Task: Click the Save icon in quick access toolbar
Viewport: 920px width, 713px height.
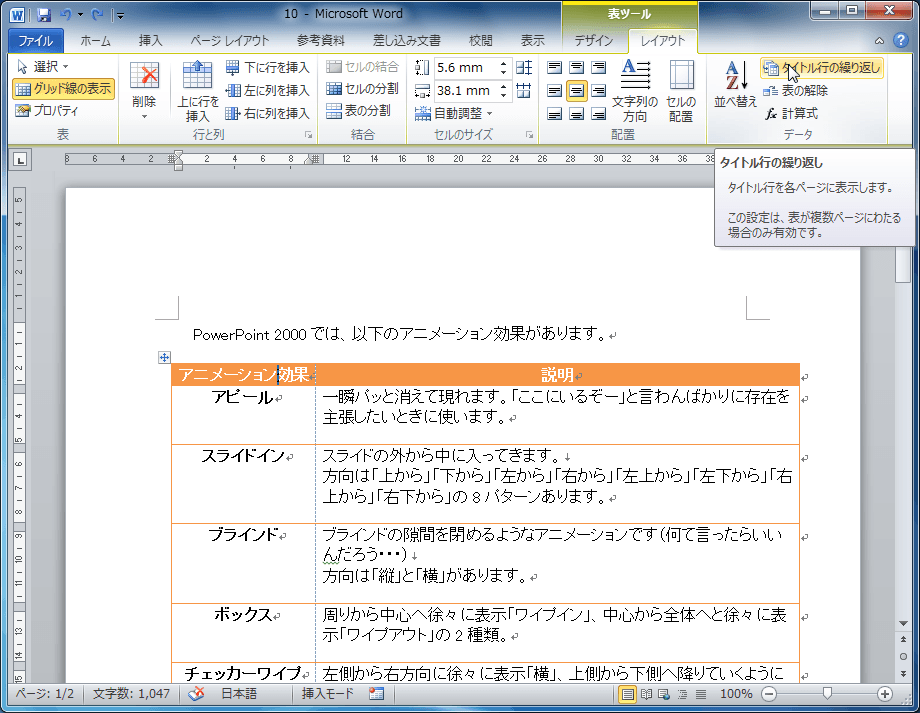Action: [x=43, y=15]
